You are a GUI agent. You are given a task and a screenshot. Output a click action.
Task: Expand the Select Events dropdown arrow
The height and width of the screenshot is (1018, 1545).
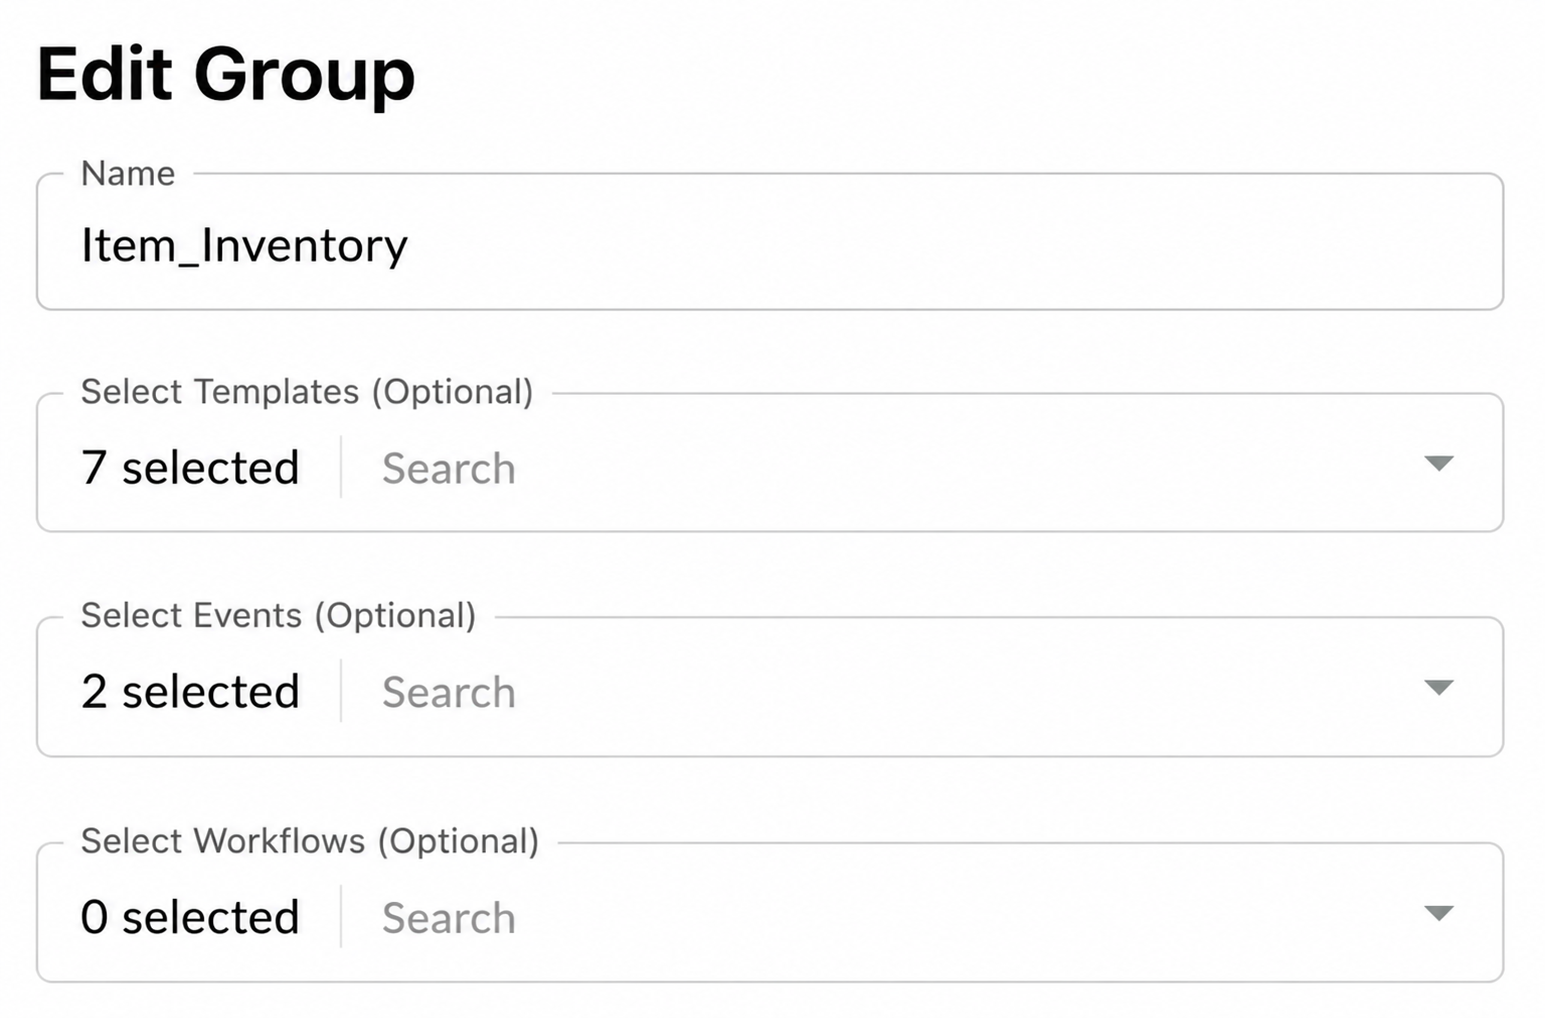coord(1438,687)
